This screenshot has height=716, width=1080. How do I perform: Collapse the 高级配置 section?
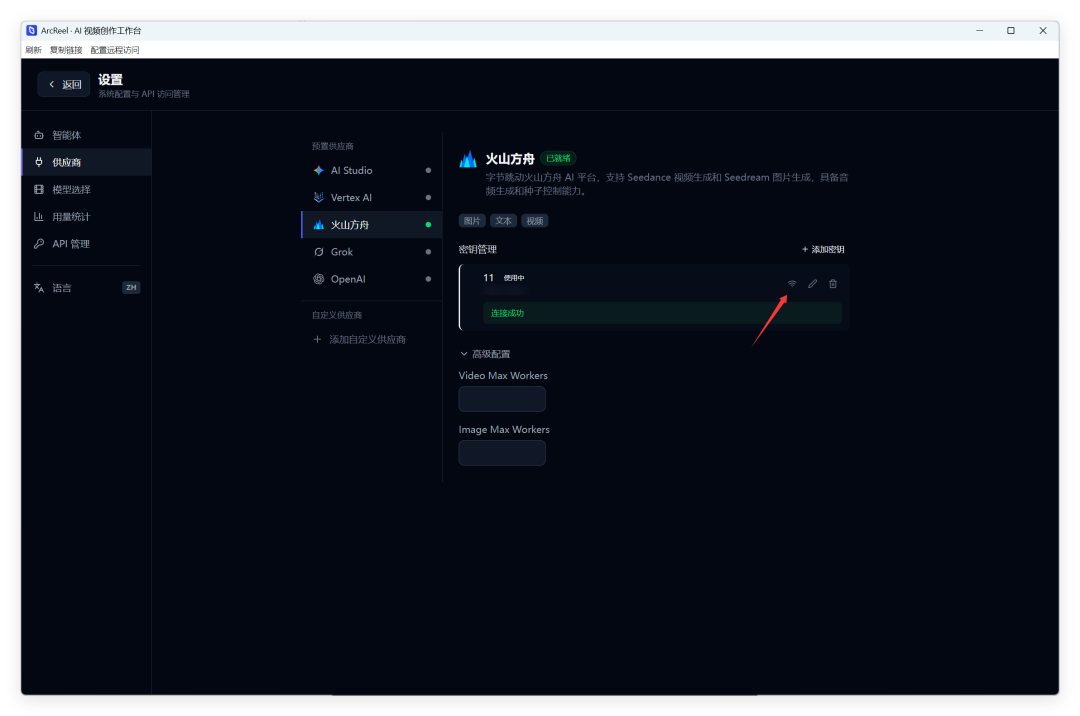(x=485, y=354)
